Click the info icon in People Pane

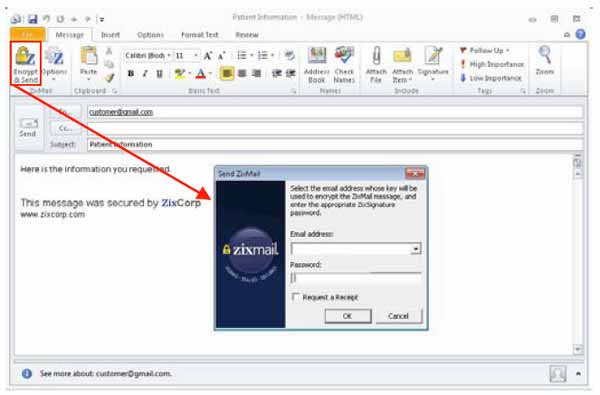(27, 374)
